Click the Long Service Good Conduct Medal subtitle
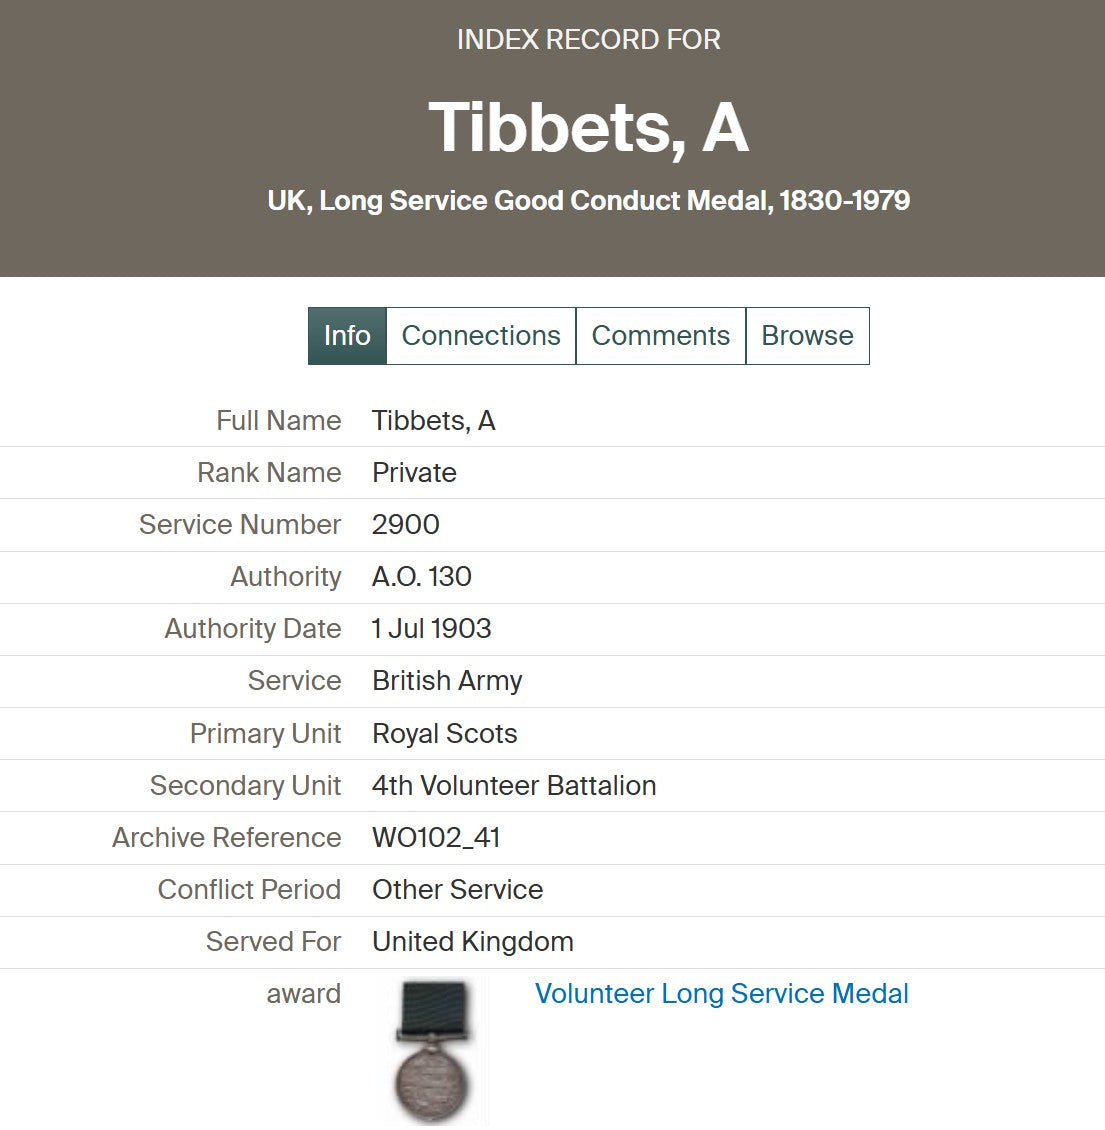The height and width of the screenshot is (1130, 1105). tap(588, 200)
